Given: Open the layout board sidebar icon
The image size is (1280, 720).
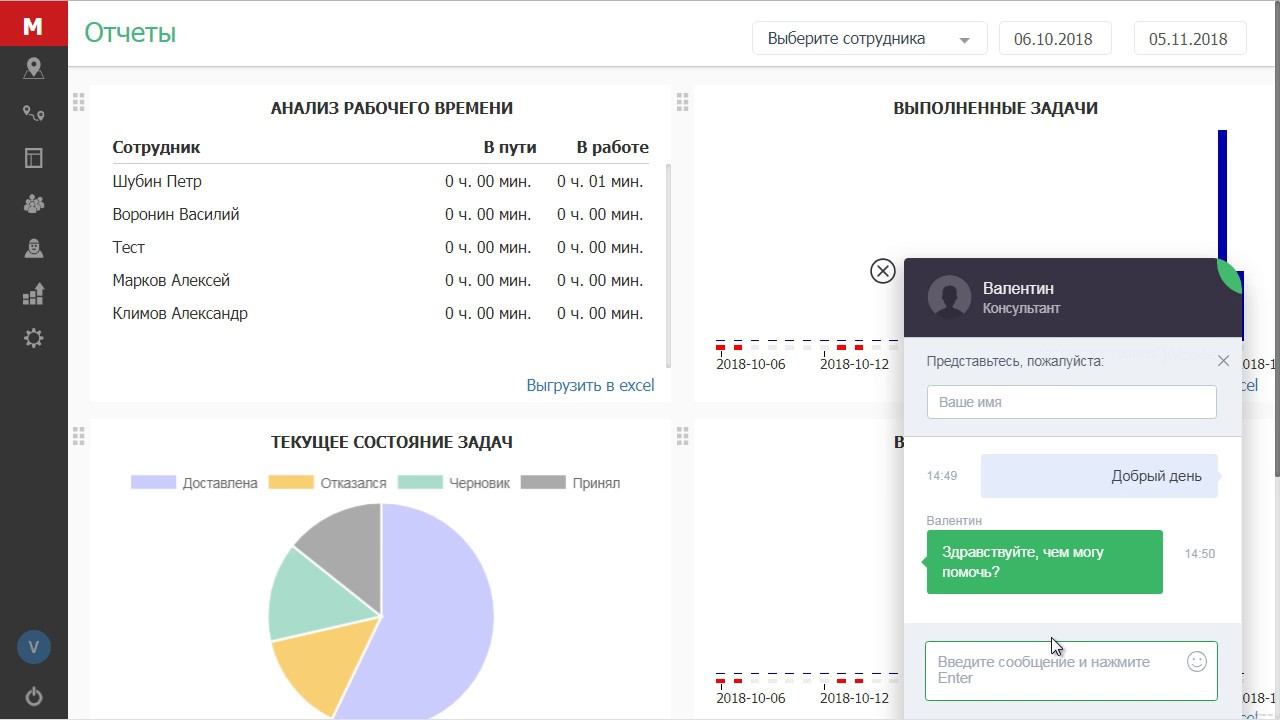Looking at the screenshot, I should click(33, 158).
